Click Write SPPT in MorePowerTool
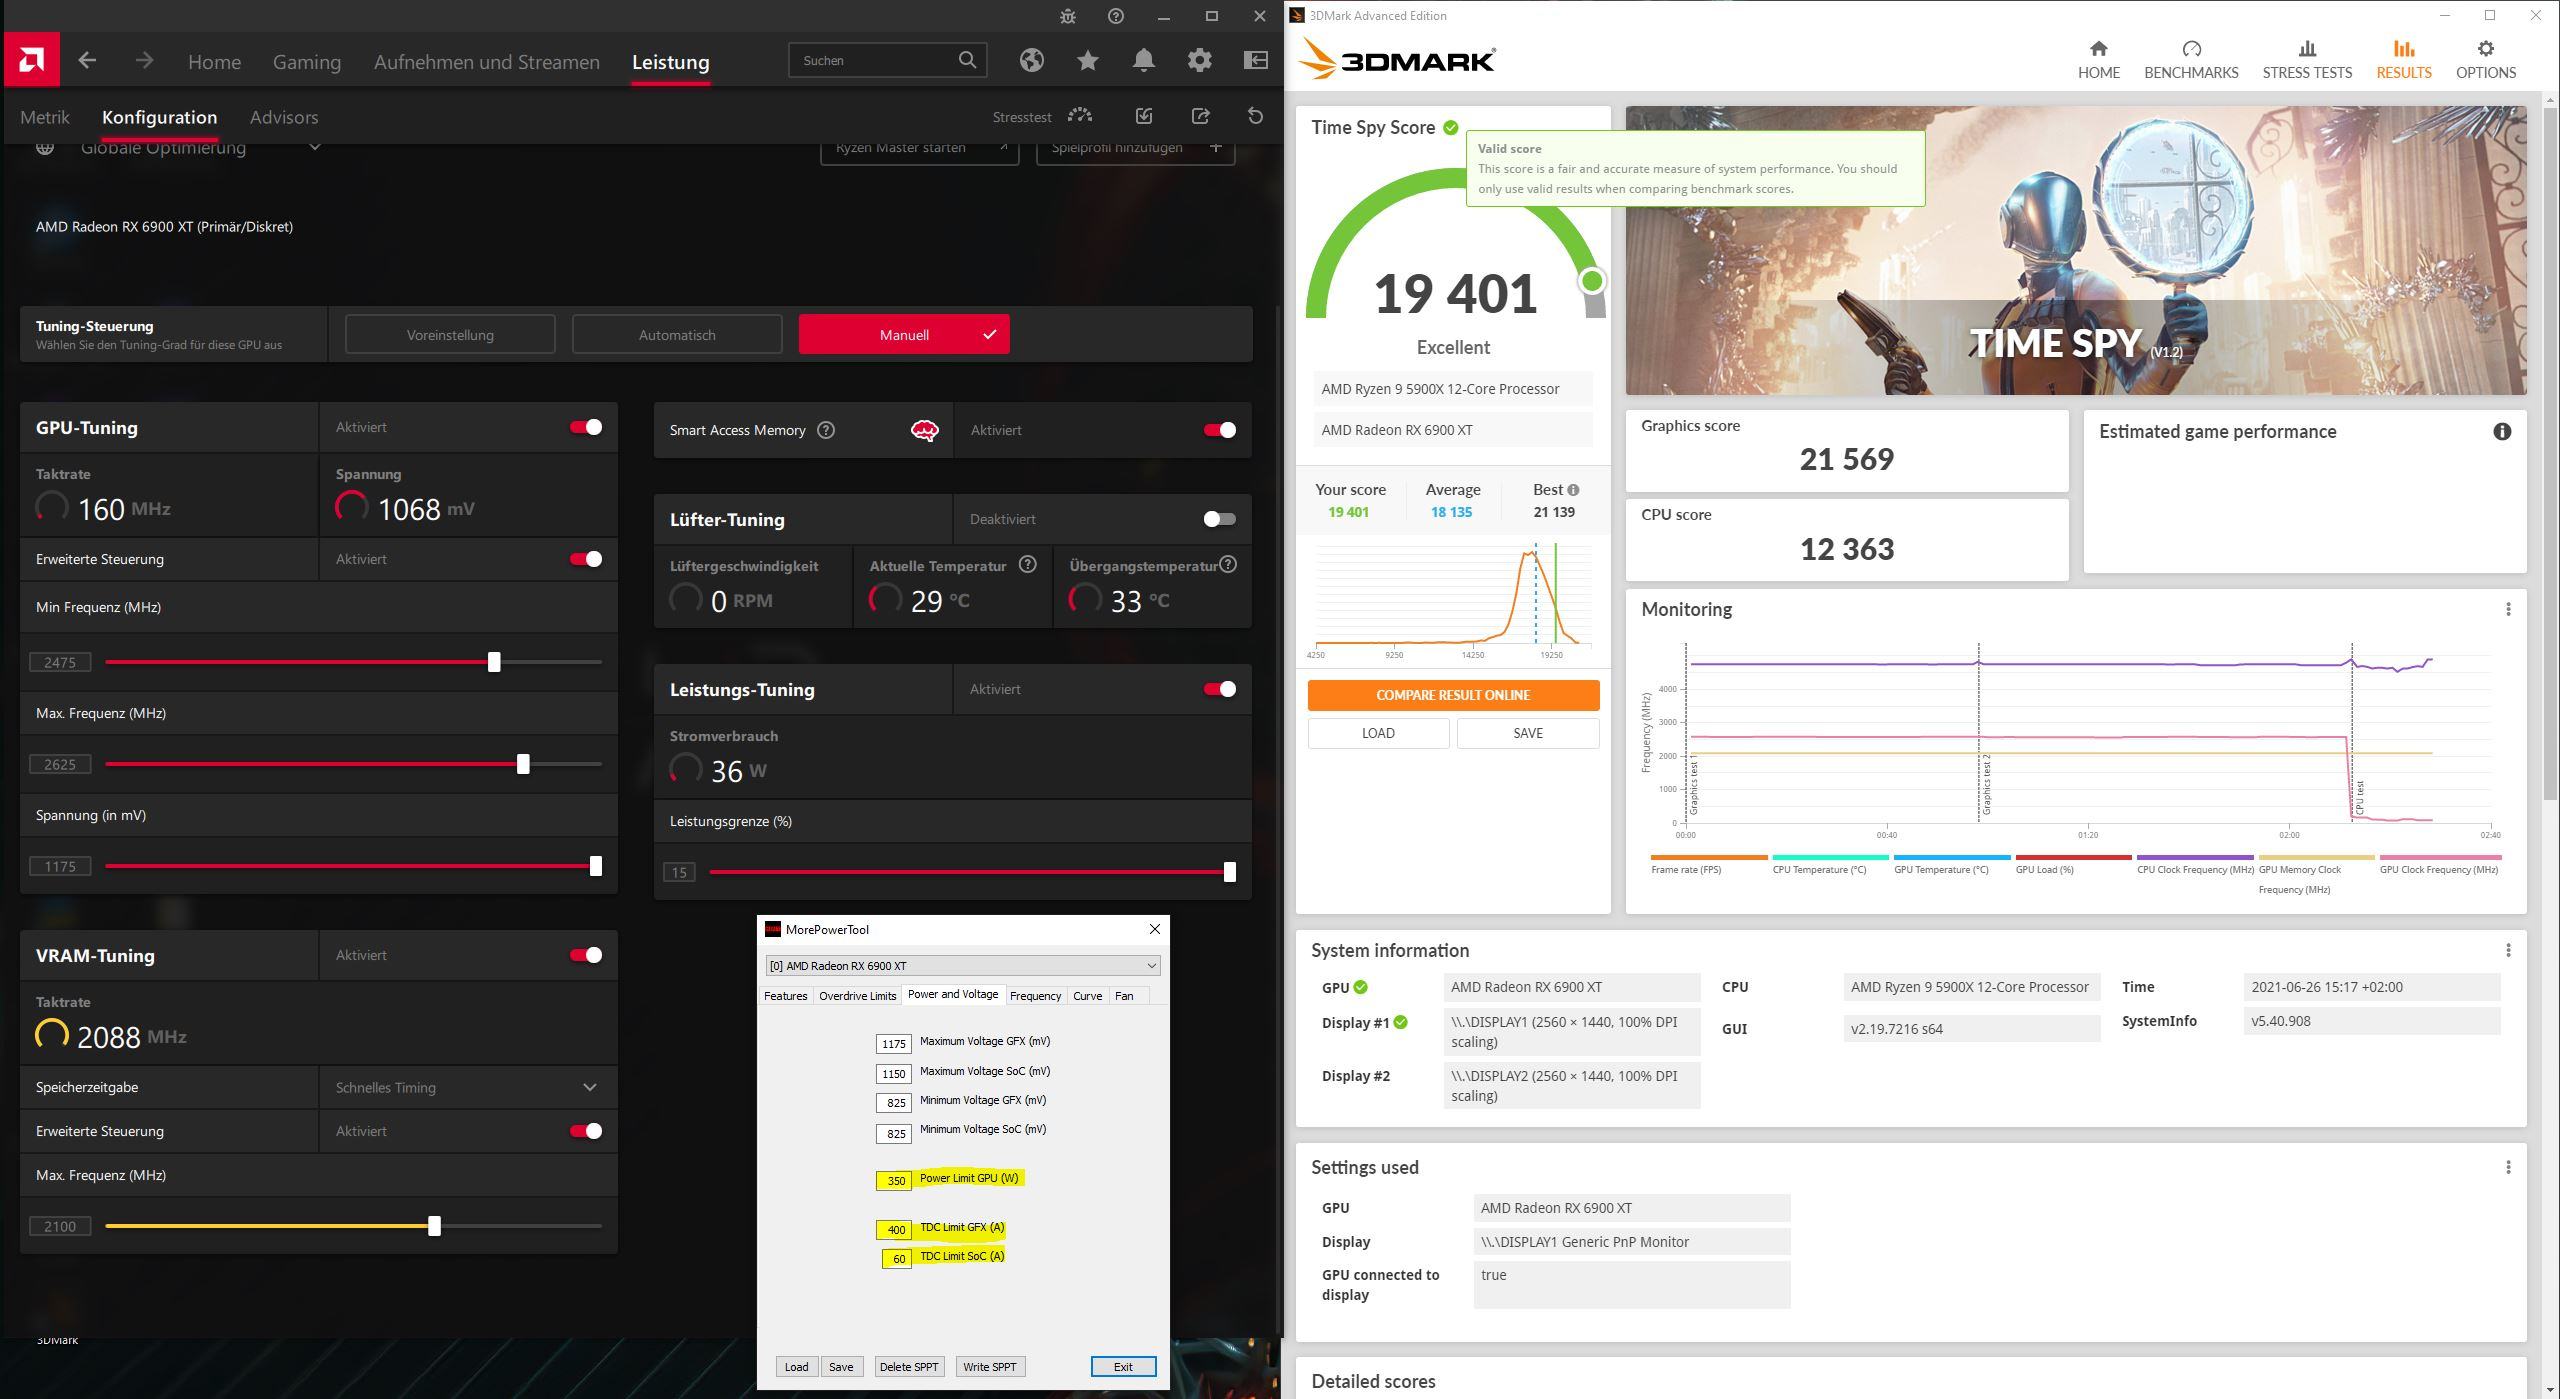2560x1399 pixels. pos(990,1367)
